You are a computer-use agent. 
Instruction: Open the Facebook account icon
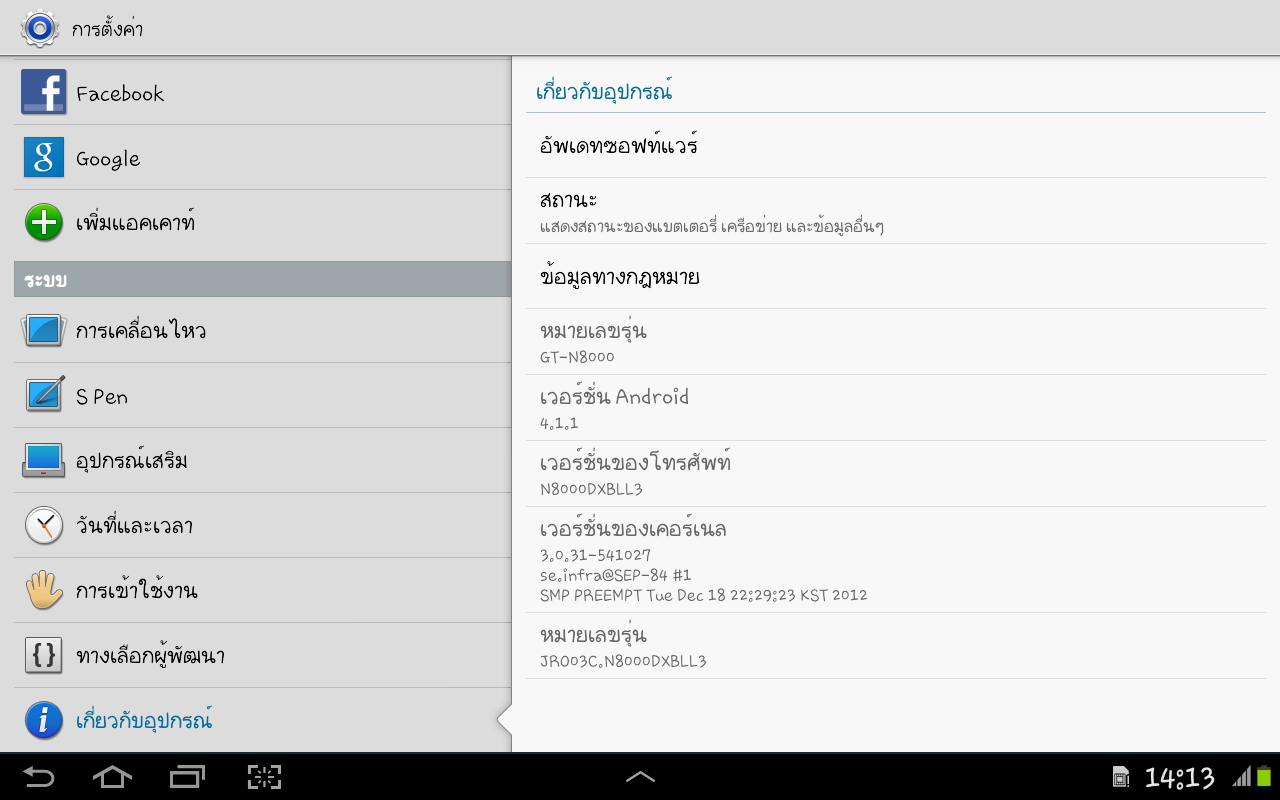(x=44, y=92)
